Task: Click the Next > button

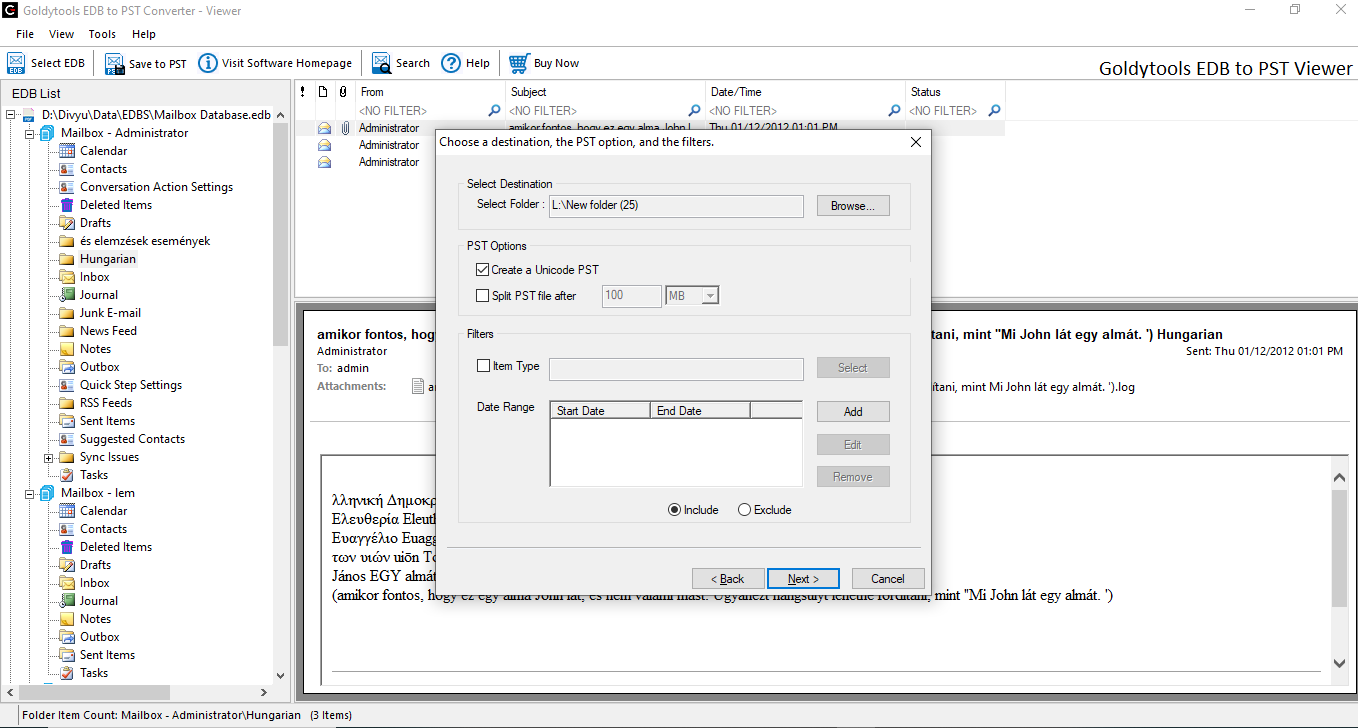Action: 803,579
